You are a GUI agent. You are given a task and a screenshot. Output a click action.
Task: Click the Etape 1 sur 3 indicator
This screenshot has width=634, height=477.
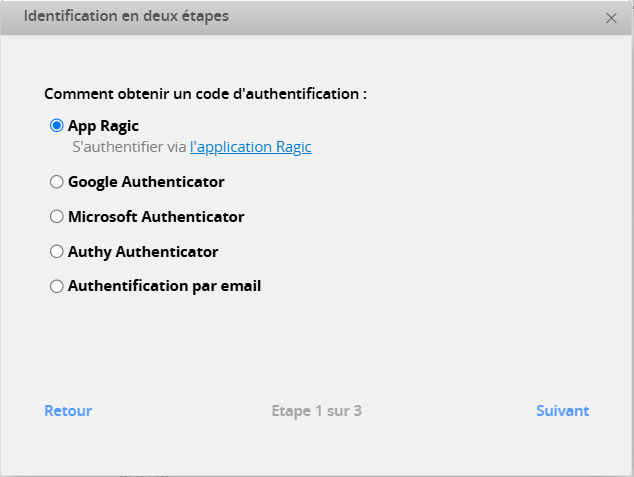click(317, 411)
